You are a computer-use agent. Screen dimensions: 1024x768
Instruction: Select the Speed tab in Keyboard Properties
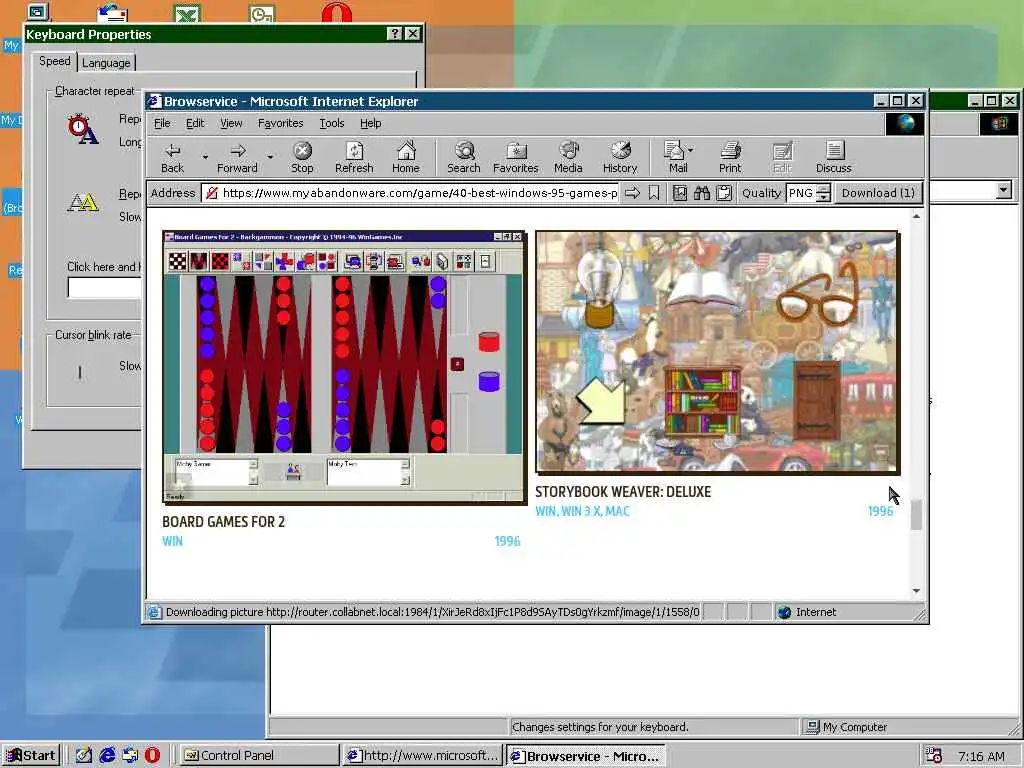coord(54,61)
